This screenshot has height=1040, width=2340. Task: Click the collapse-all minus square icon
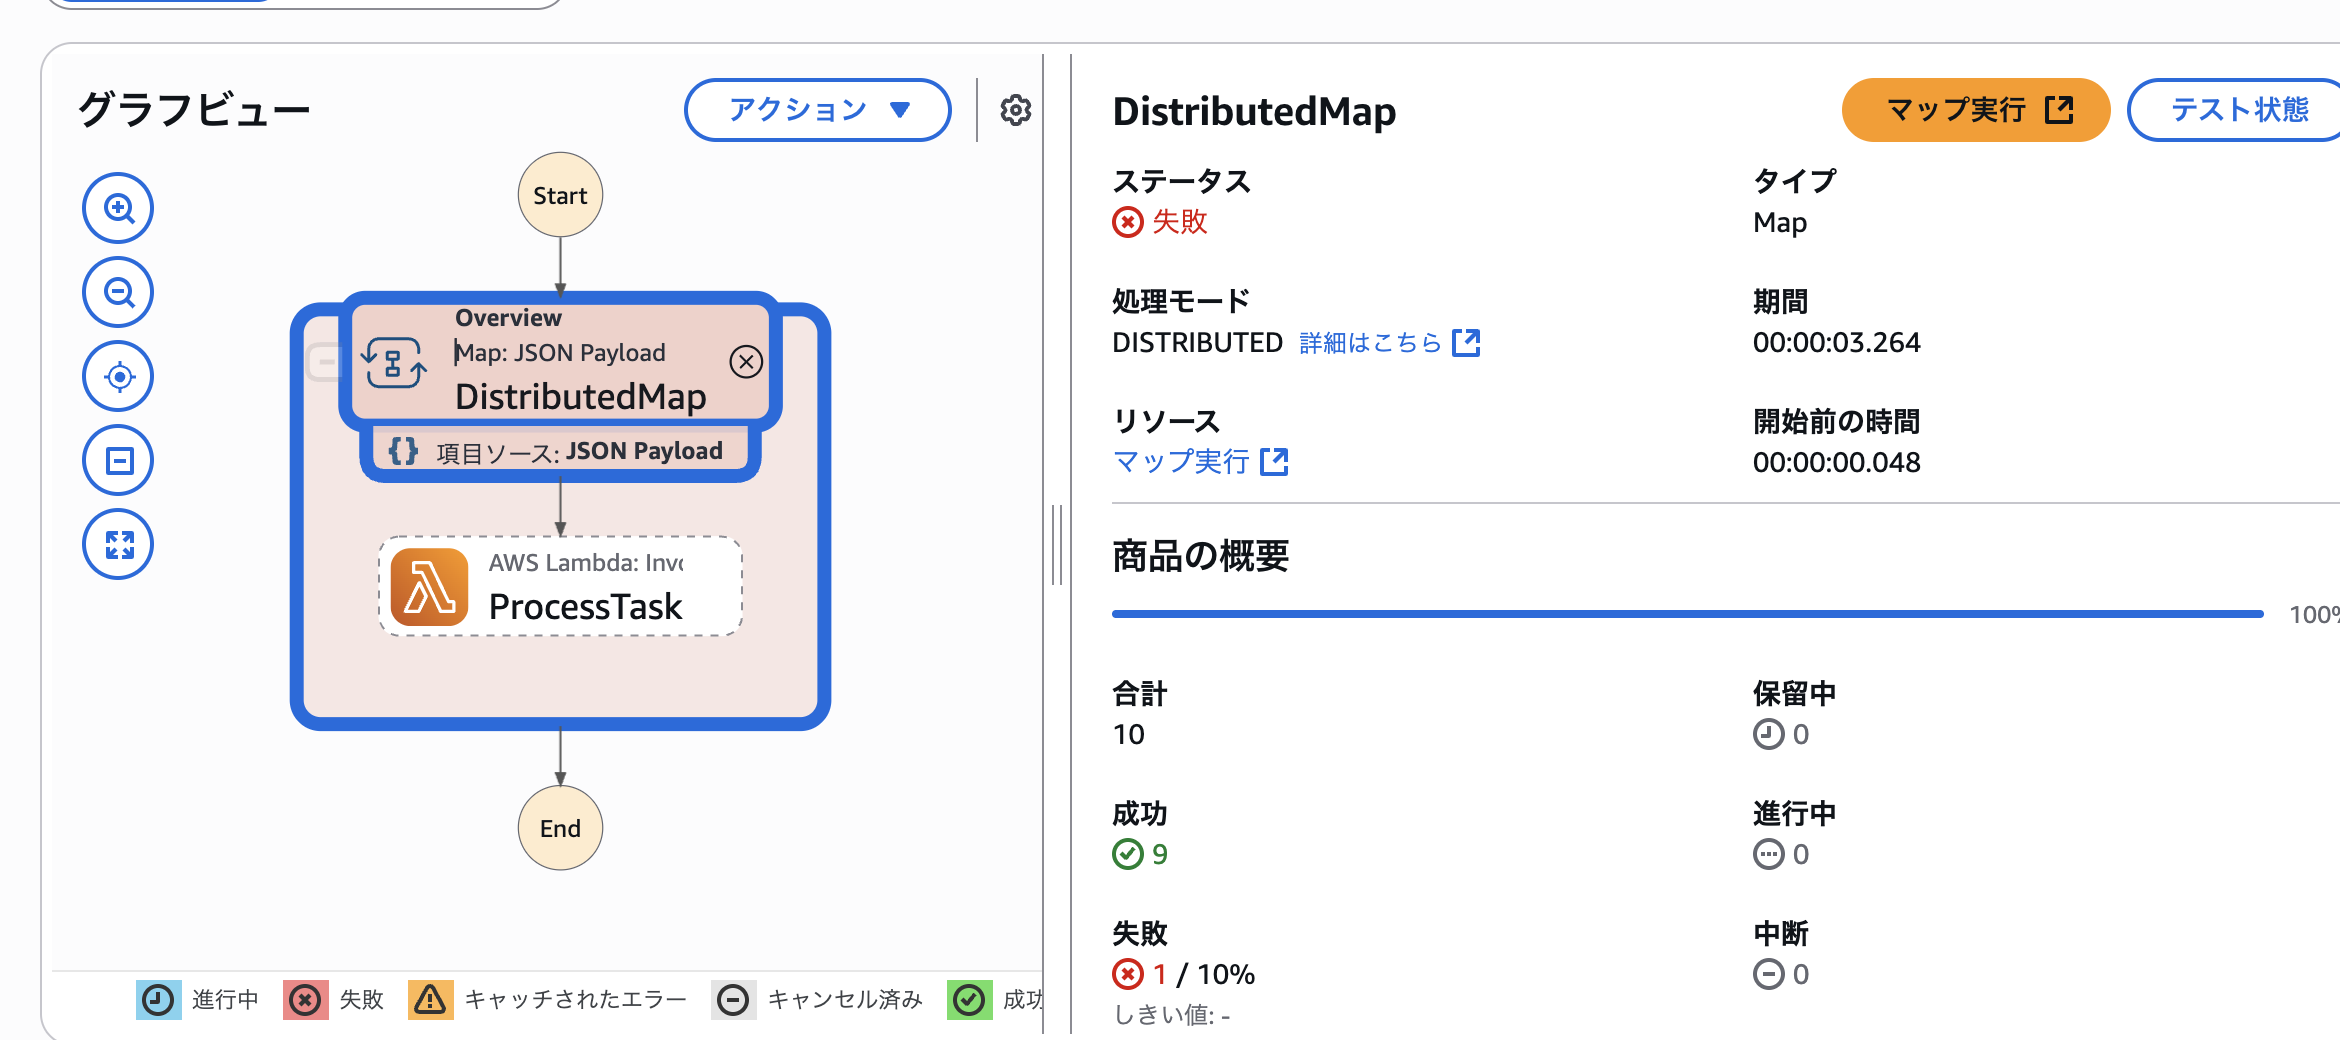(x=118, y=460)
